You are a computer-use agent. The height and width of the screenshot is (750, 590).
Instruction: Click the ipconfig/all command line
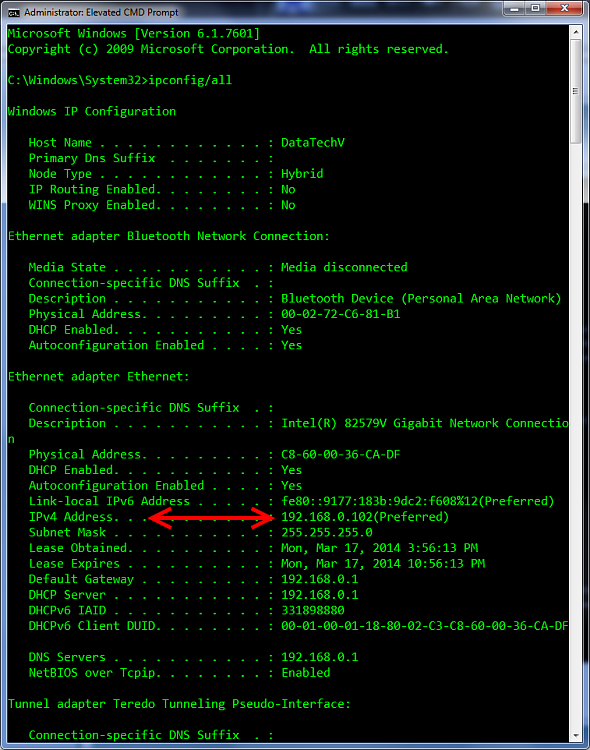pos(120,80)
